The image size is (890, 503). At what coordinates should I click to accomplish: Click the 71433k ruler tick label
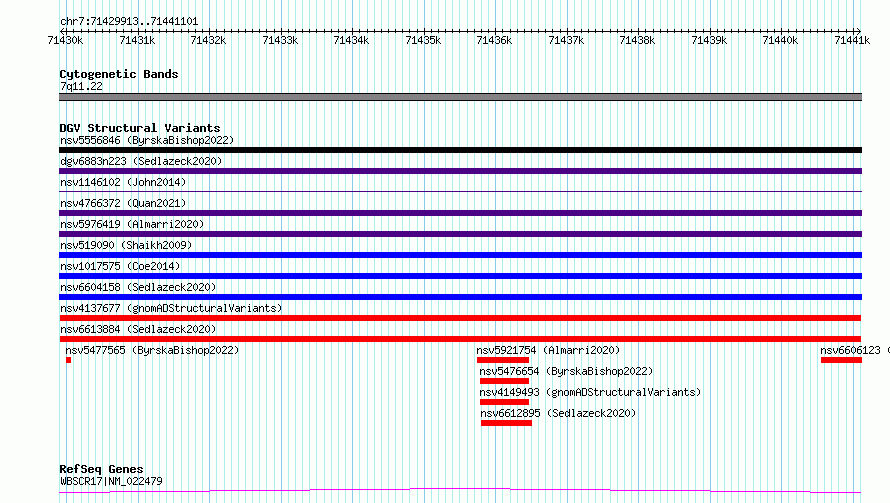click(280, 40)
